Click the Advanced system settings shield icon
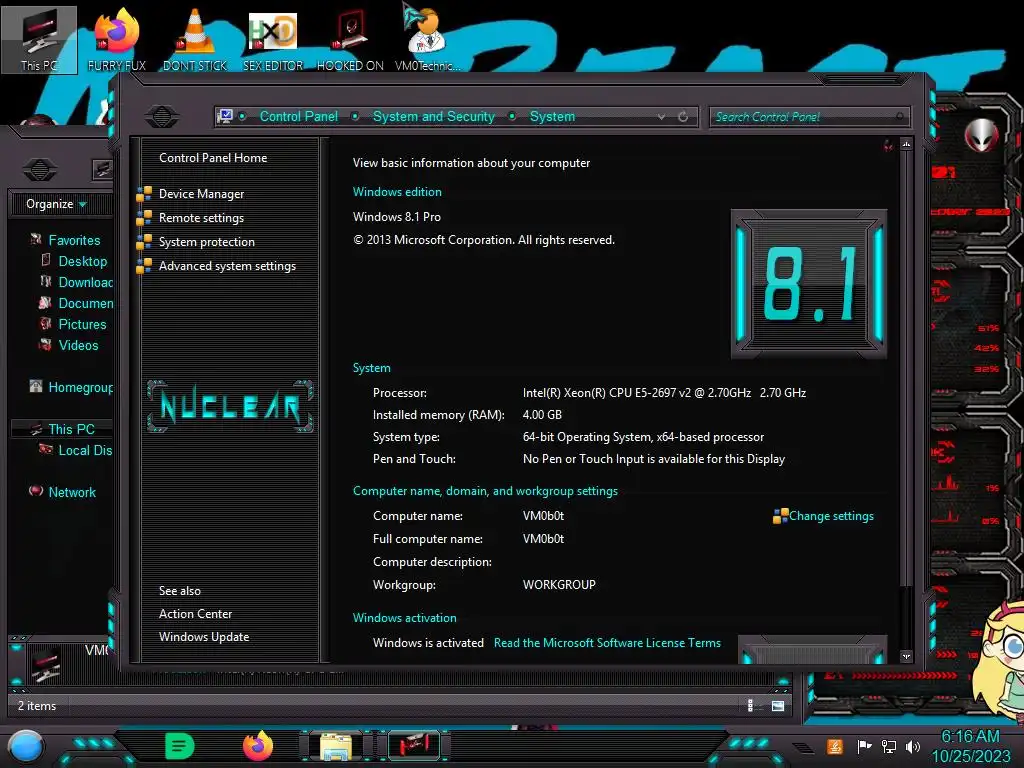 click(x=144, y=266)
